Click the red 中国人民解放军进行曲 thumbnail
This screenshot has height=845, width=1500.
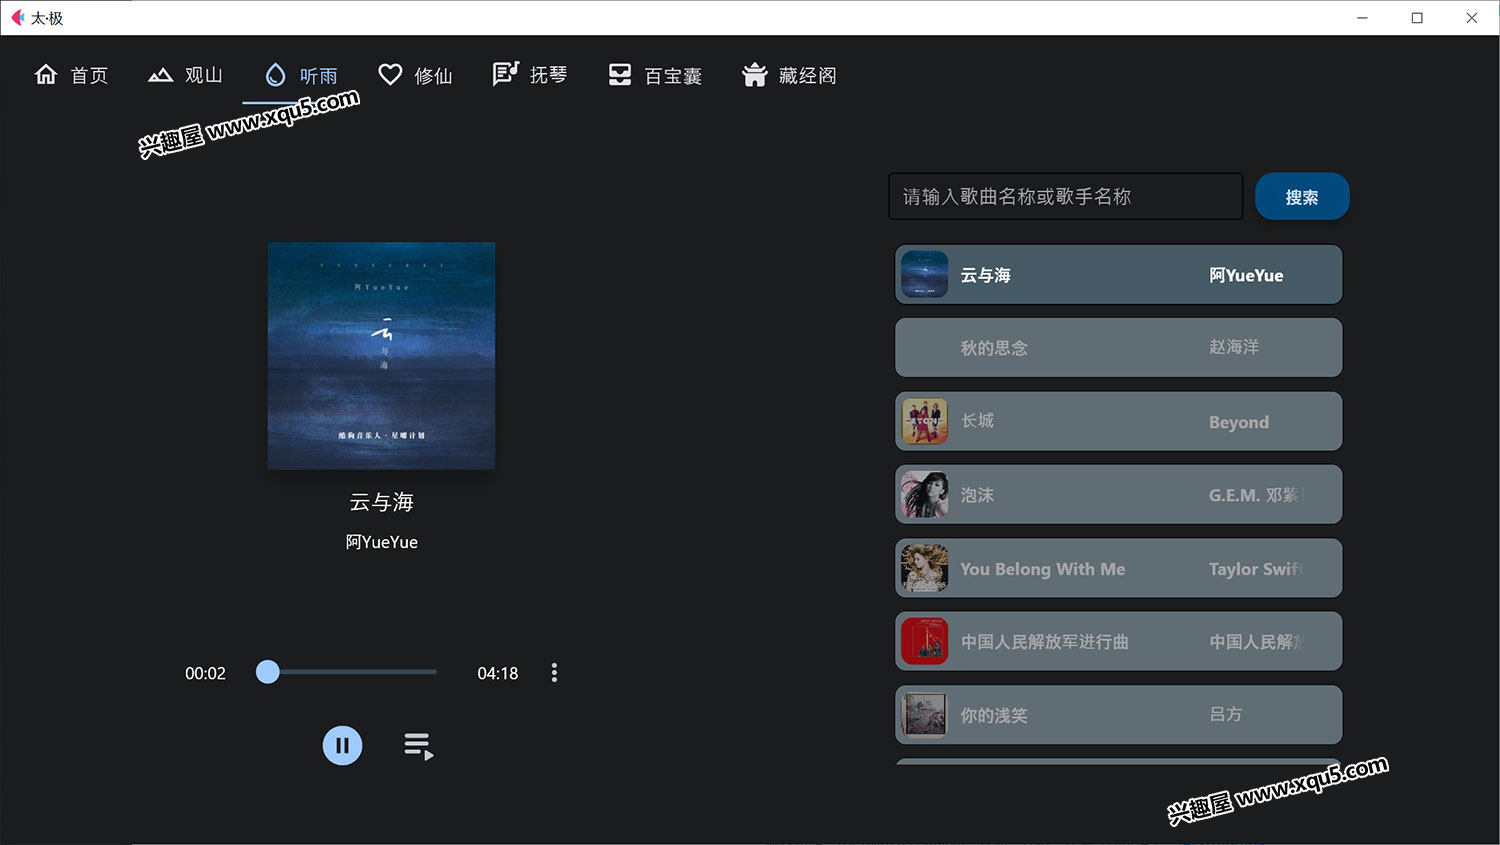click(x=924, y=641)
